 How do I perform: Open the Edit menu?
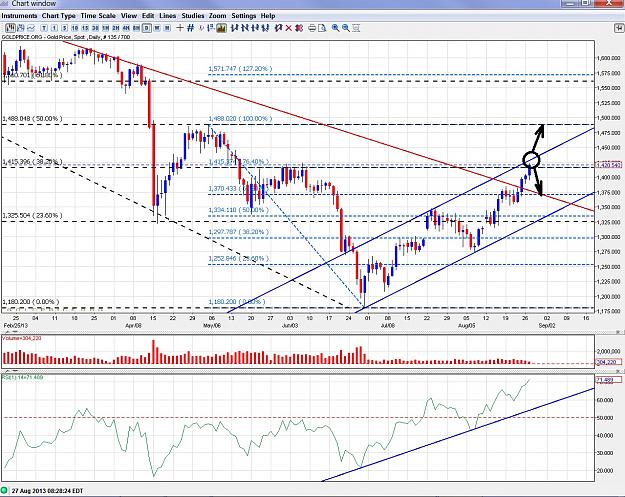click(148, 16)
